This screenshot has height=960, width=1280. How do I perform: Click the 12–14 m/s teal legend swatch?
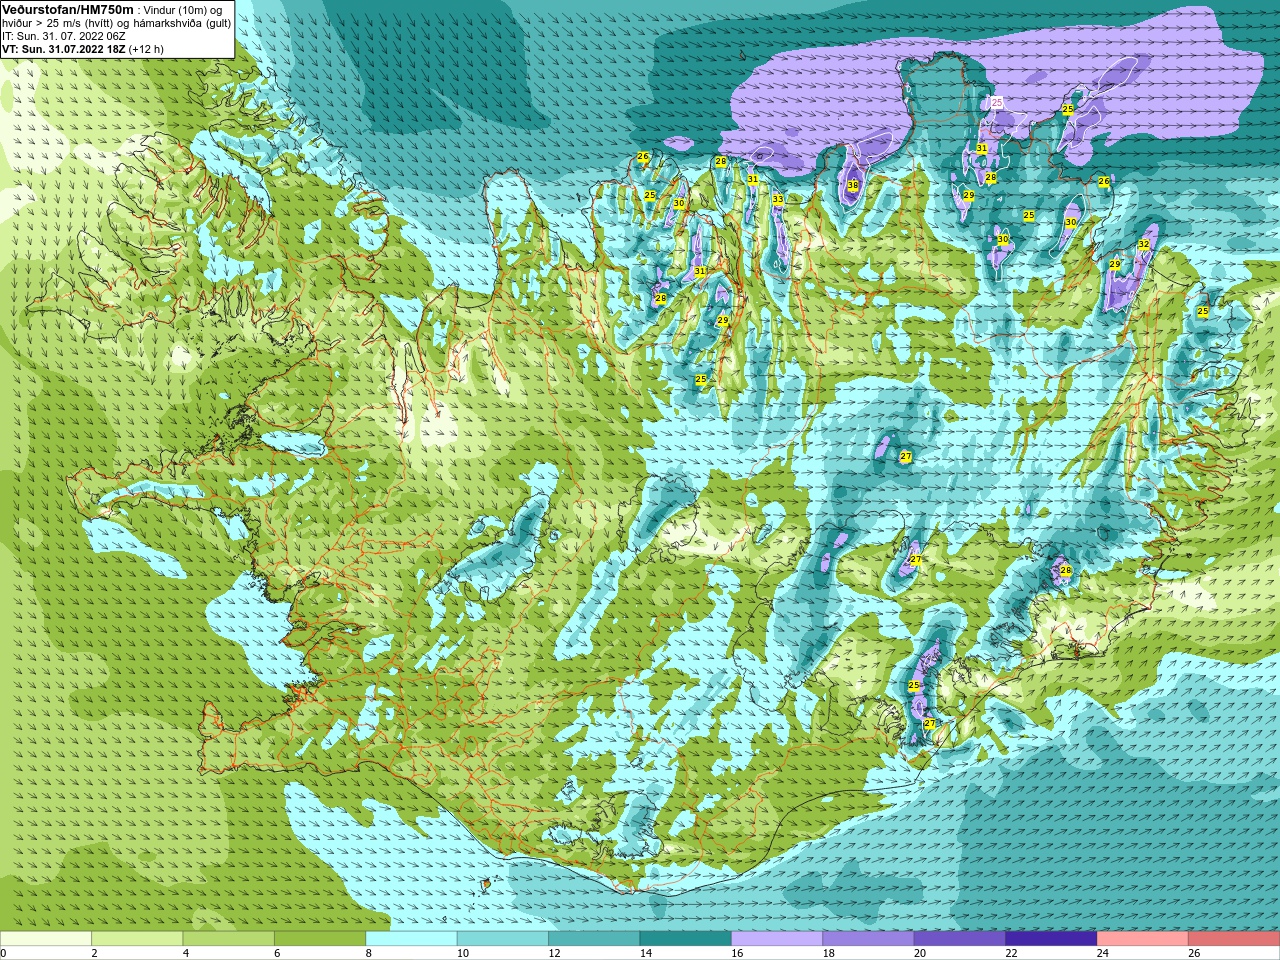pos(594,938)
